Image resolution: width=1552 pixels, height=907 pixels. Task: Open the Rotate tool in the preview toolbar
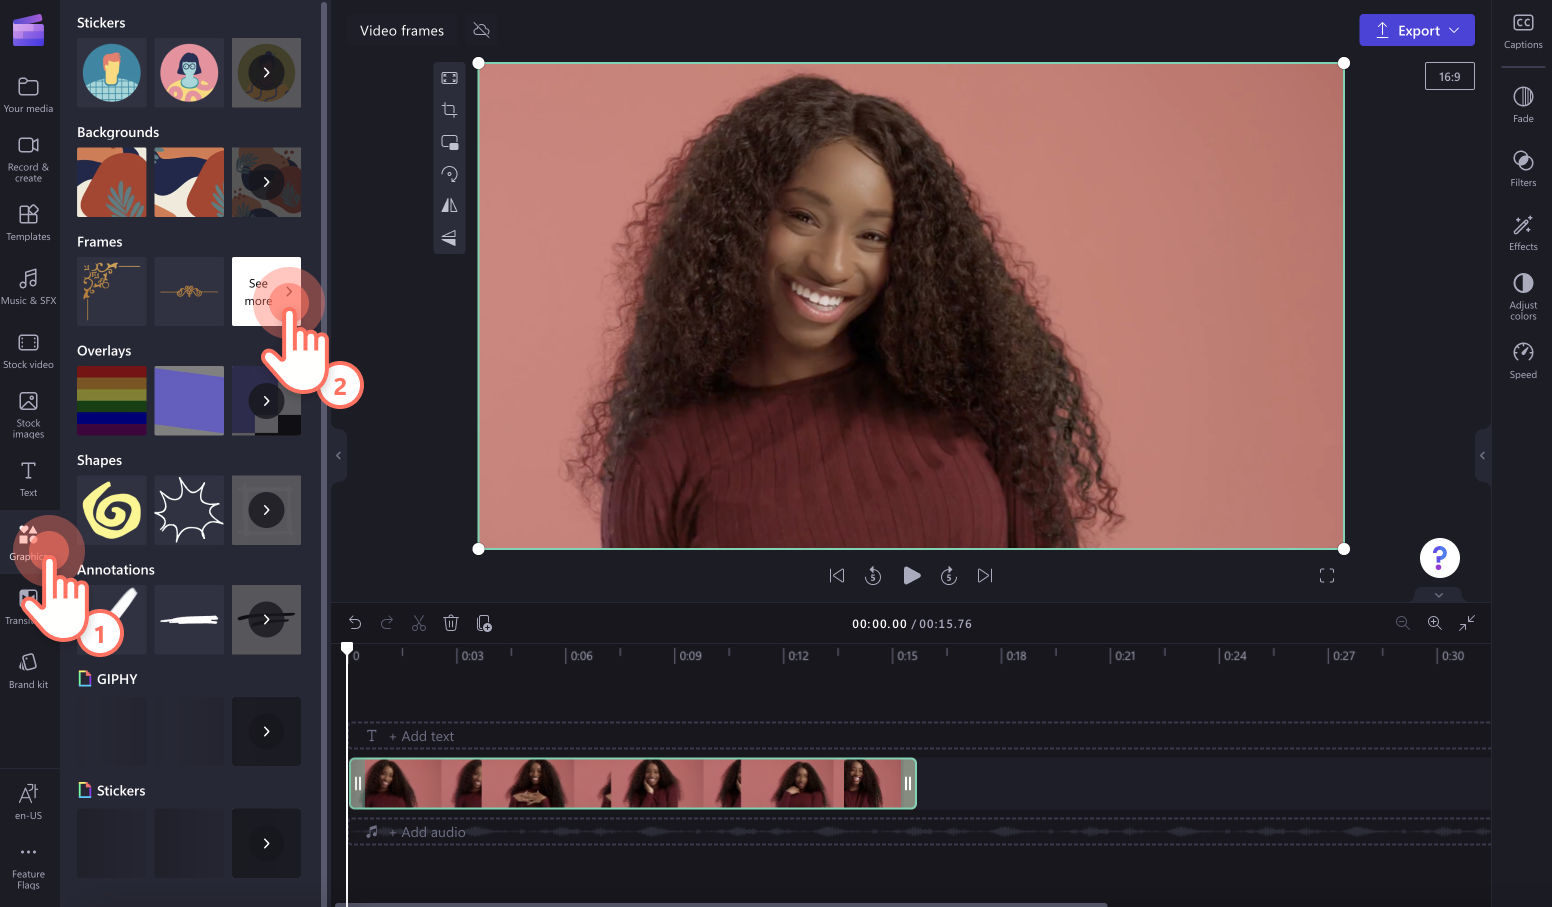(449, 173)
